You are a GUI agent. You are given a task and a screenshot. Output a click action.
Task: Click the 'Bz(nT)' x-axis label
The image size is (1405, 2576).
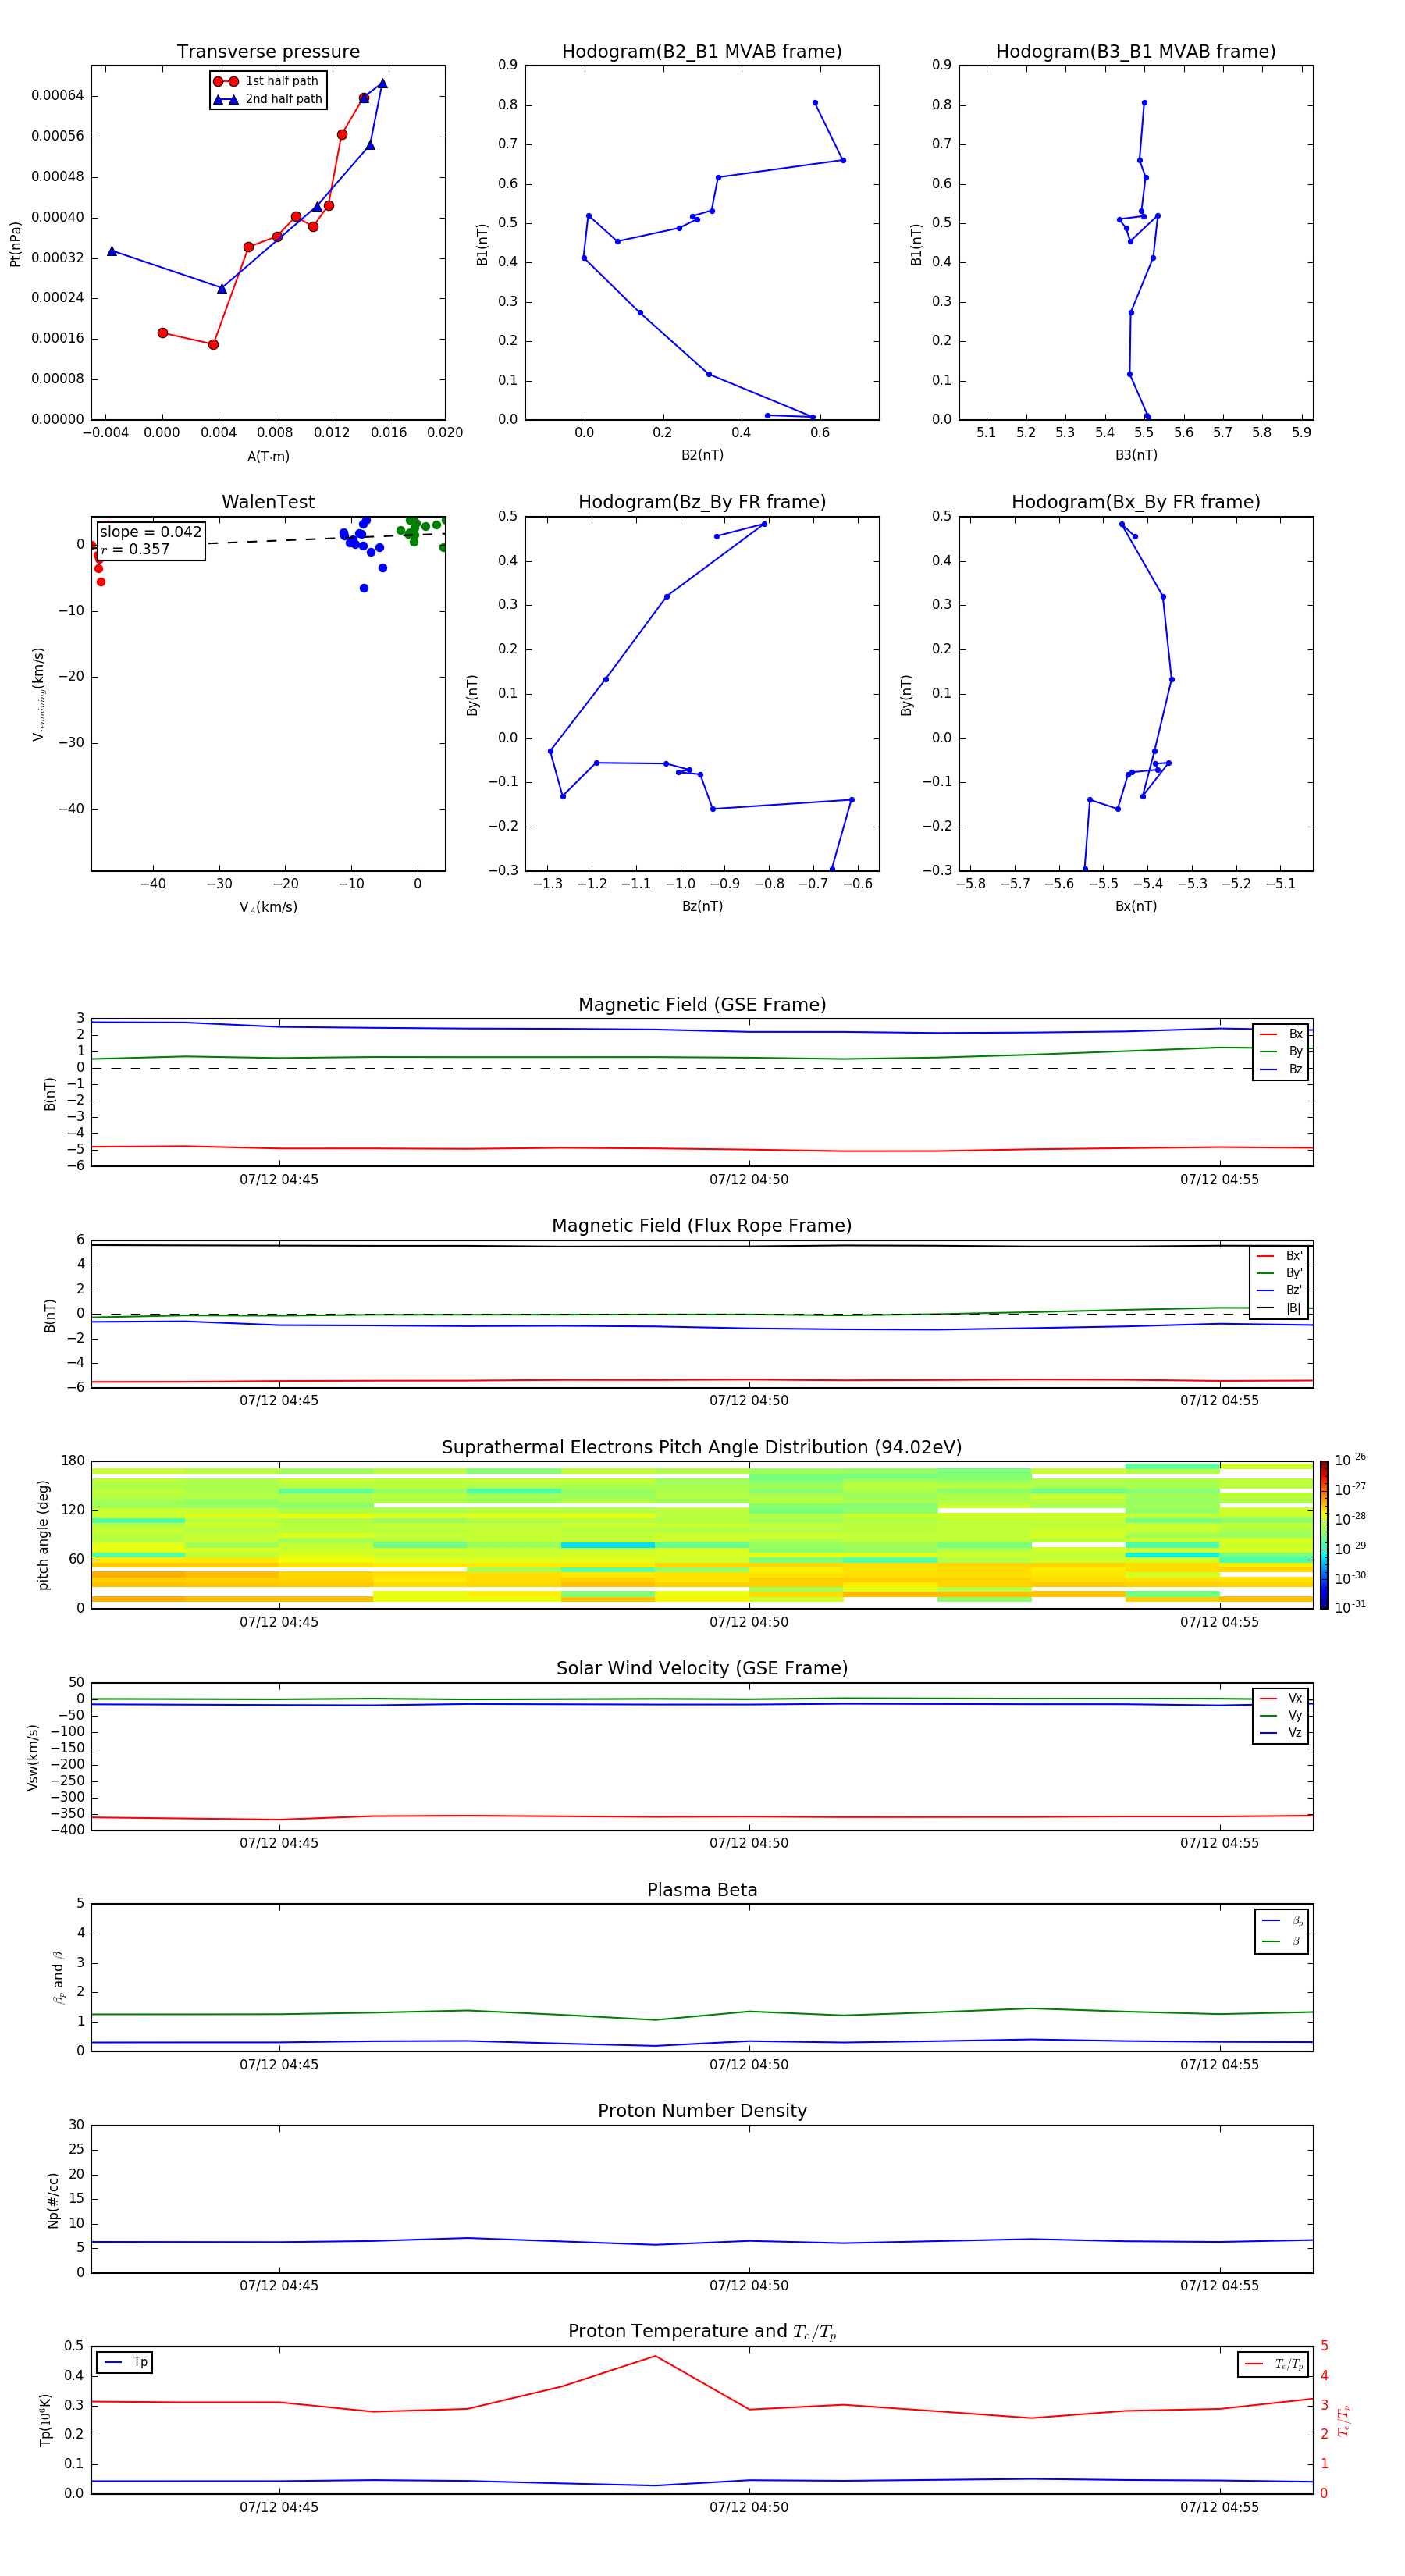(x=702, y=906)
